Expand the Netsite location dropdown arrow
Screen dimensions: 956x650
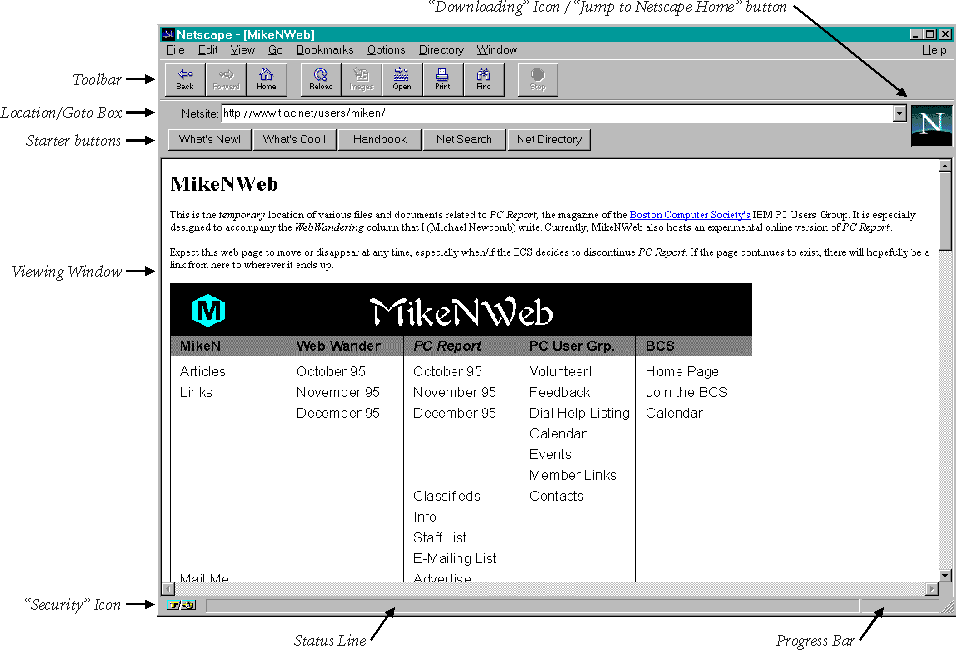(x=899, y=113)
